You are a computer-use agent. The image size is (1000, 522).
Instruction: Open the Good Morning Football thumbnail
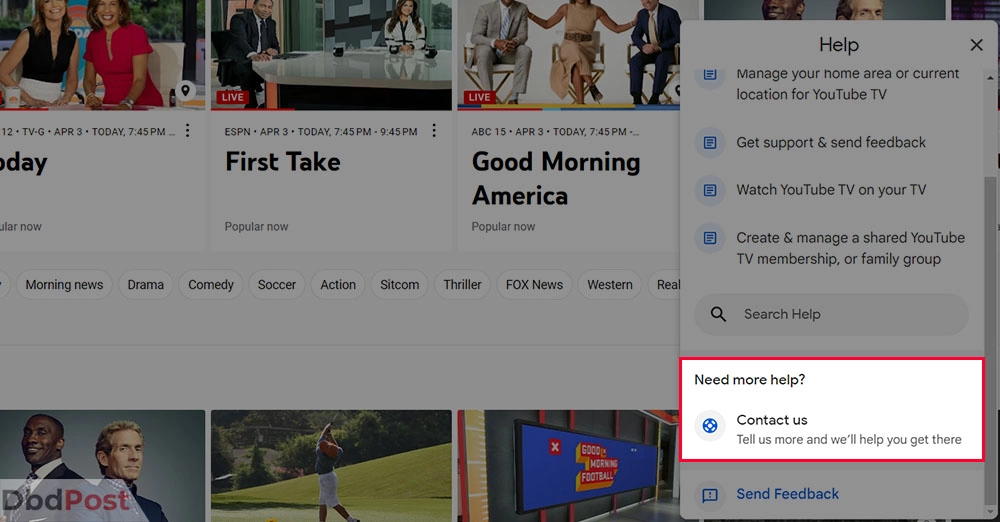pos(569,466)
